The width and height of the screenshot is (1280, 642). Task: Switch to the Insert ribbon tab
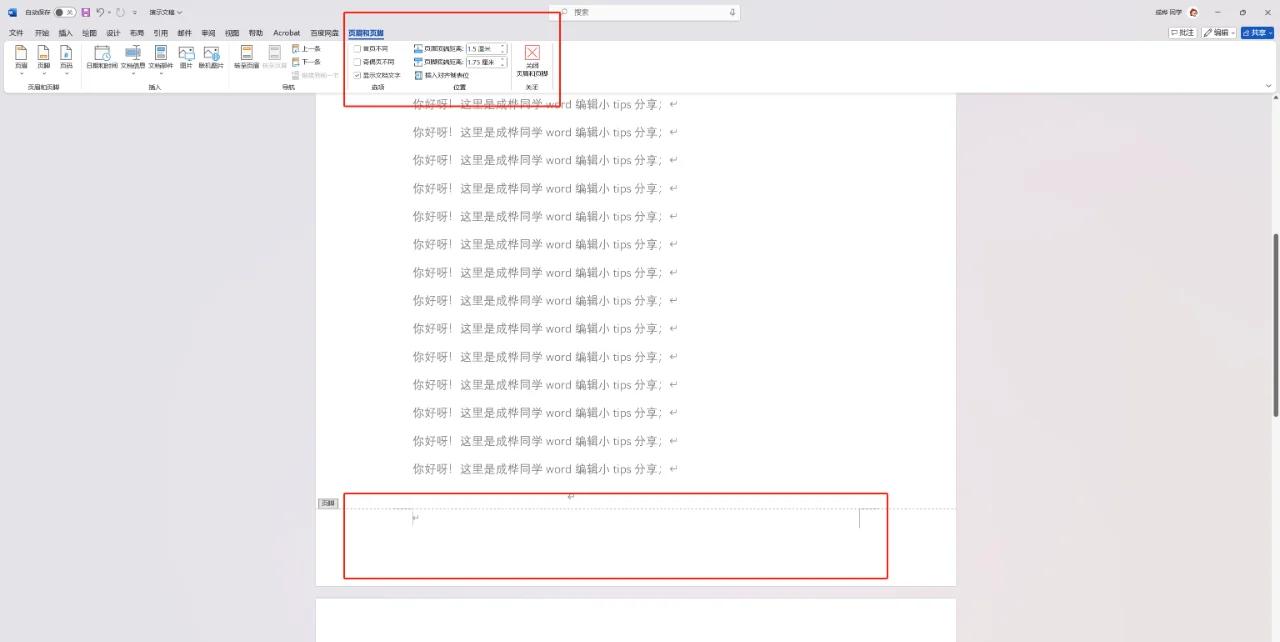pos(65,32)
